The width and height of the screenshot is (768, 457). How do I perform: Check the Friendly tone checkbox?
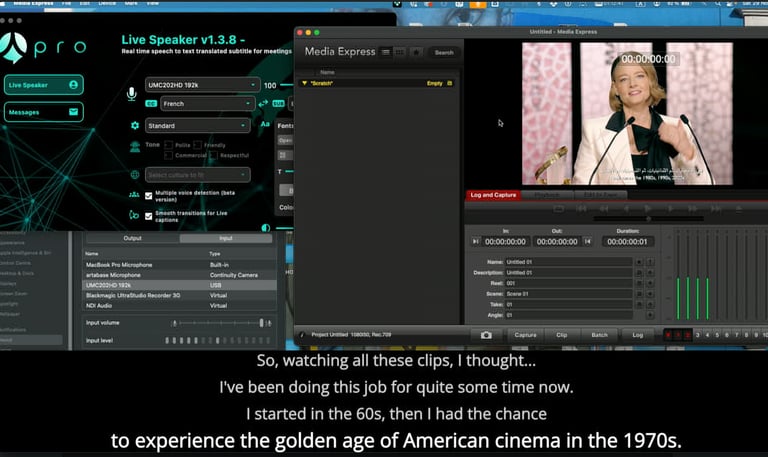pyautogui.click(x=197, y=145)
